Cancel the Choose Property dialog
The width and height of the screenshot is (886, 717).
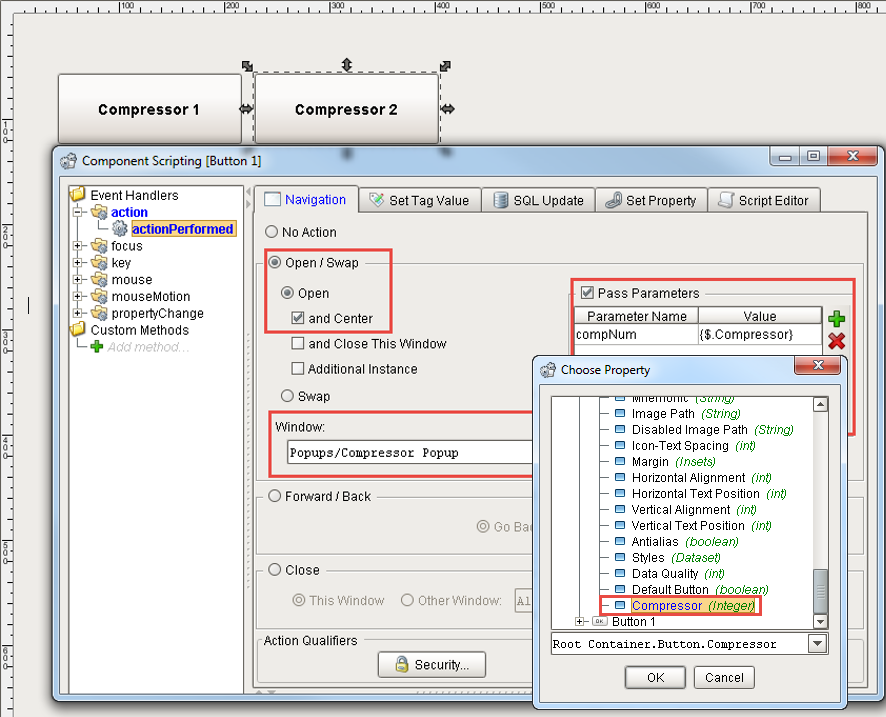[x=724, y=677]
